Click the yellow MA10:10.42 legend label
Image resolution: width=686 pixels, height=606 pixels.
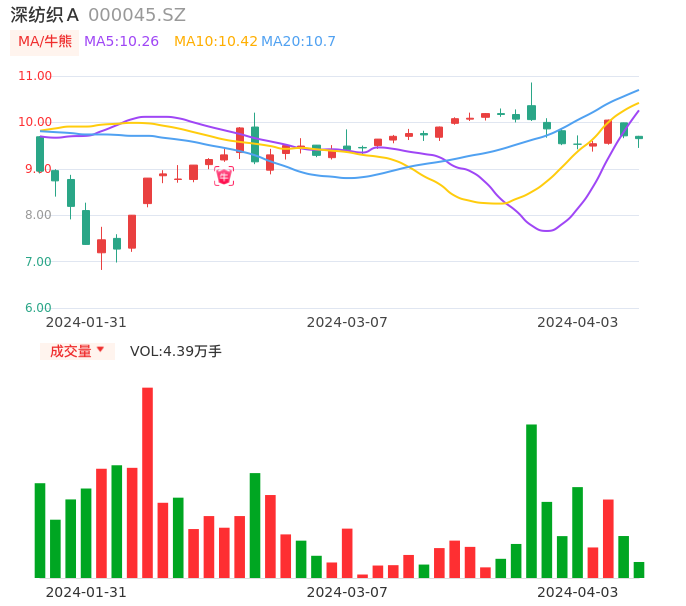coord(215,42)
